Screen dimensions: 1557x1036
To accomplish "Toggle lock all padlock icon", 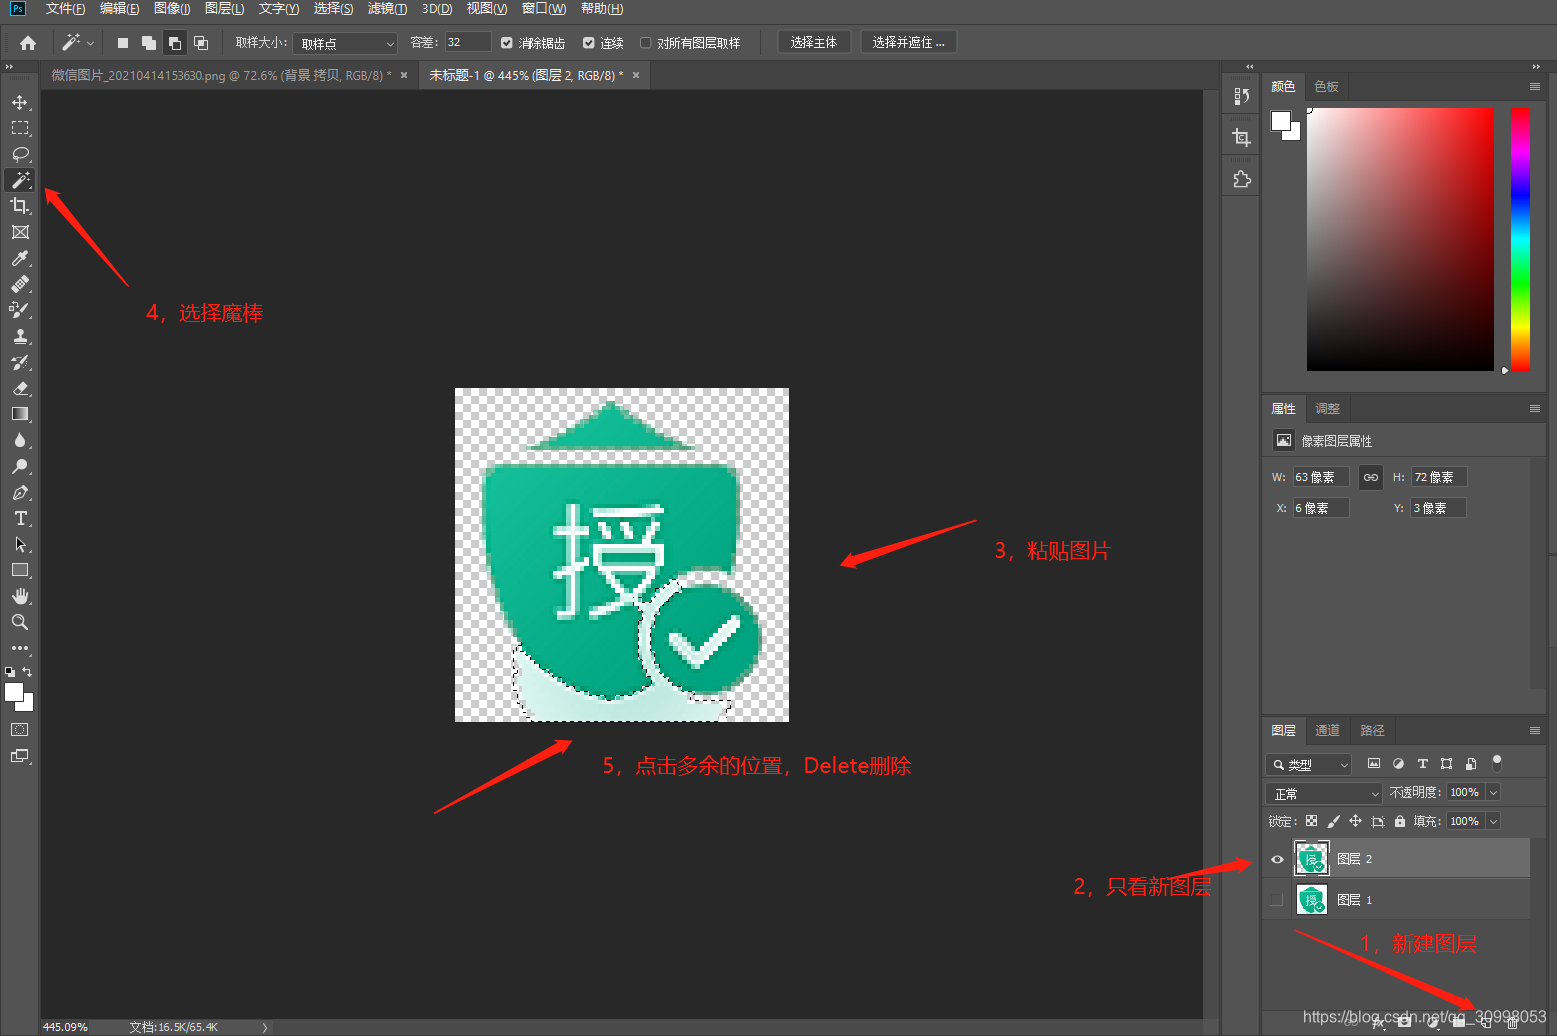I will [1400, 821].
